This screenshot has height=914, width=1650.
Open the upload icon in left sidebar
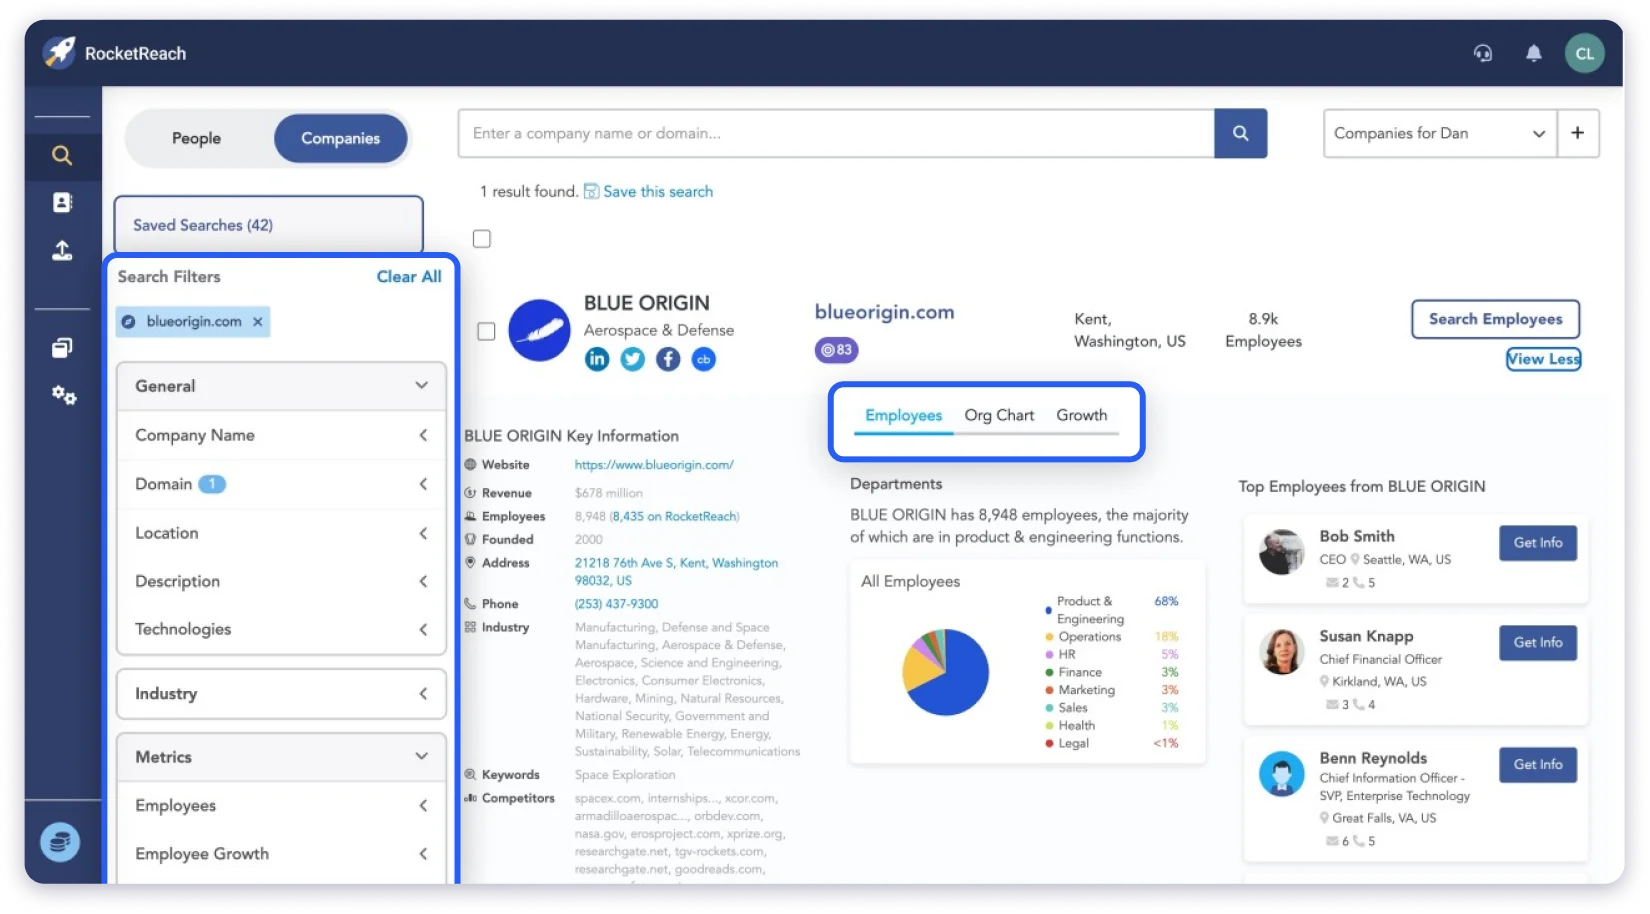62,250
